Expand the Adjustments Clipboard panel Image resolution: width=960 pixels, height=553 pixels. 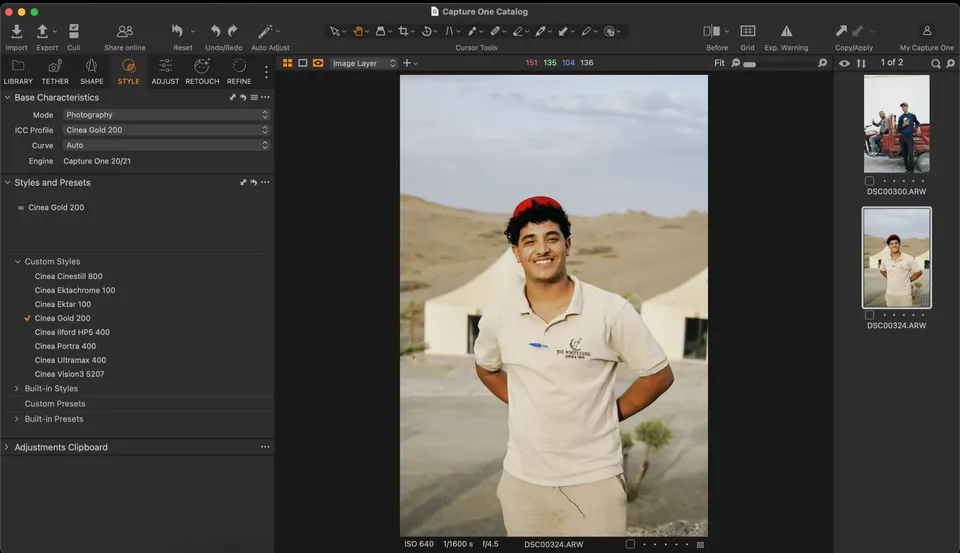tap(7, 447)
